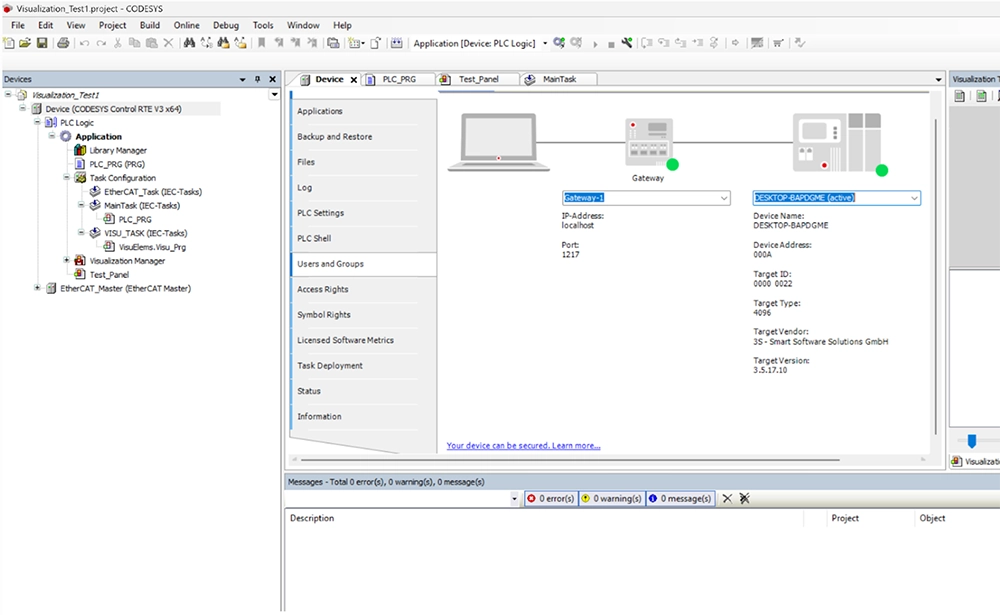The image size is (1000, 615).
Task: Switch to the Test_Panel tab
Action: (x=479, y=79)
